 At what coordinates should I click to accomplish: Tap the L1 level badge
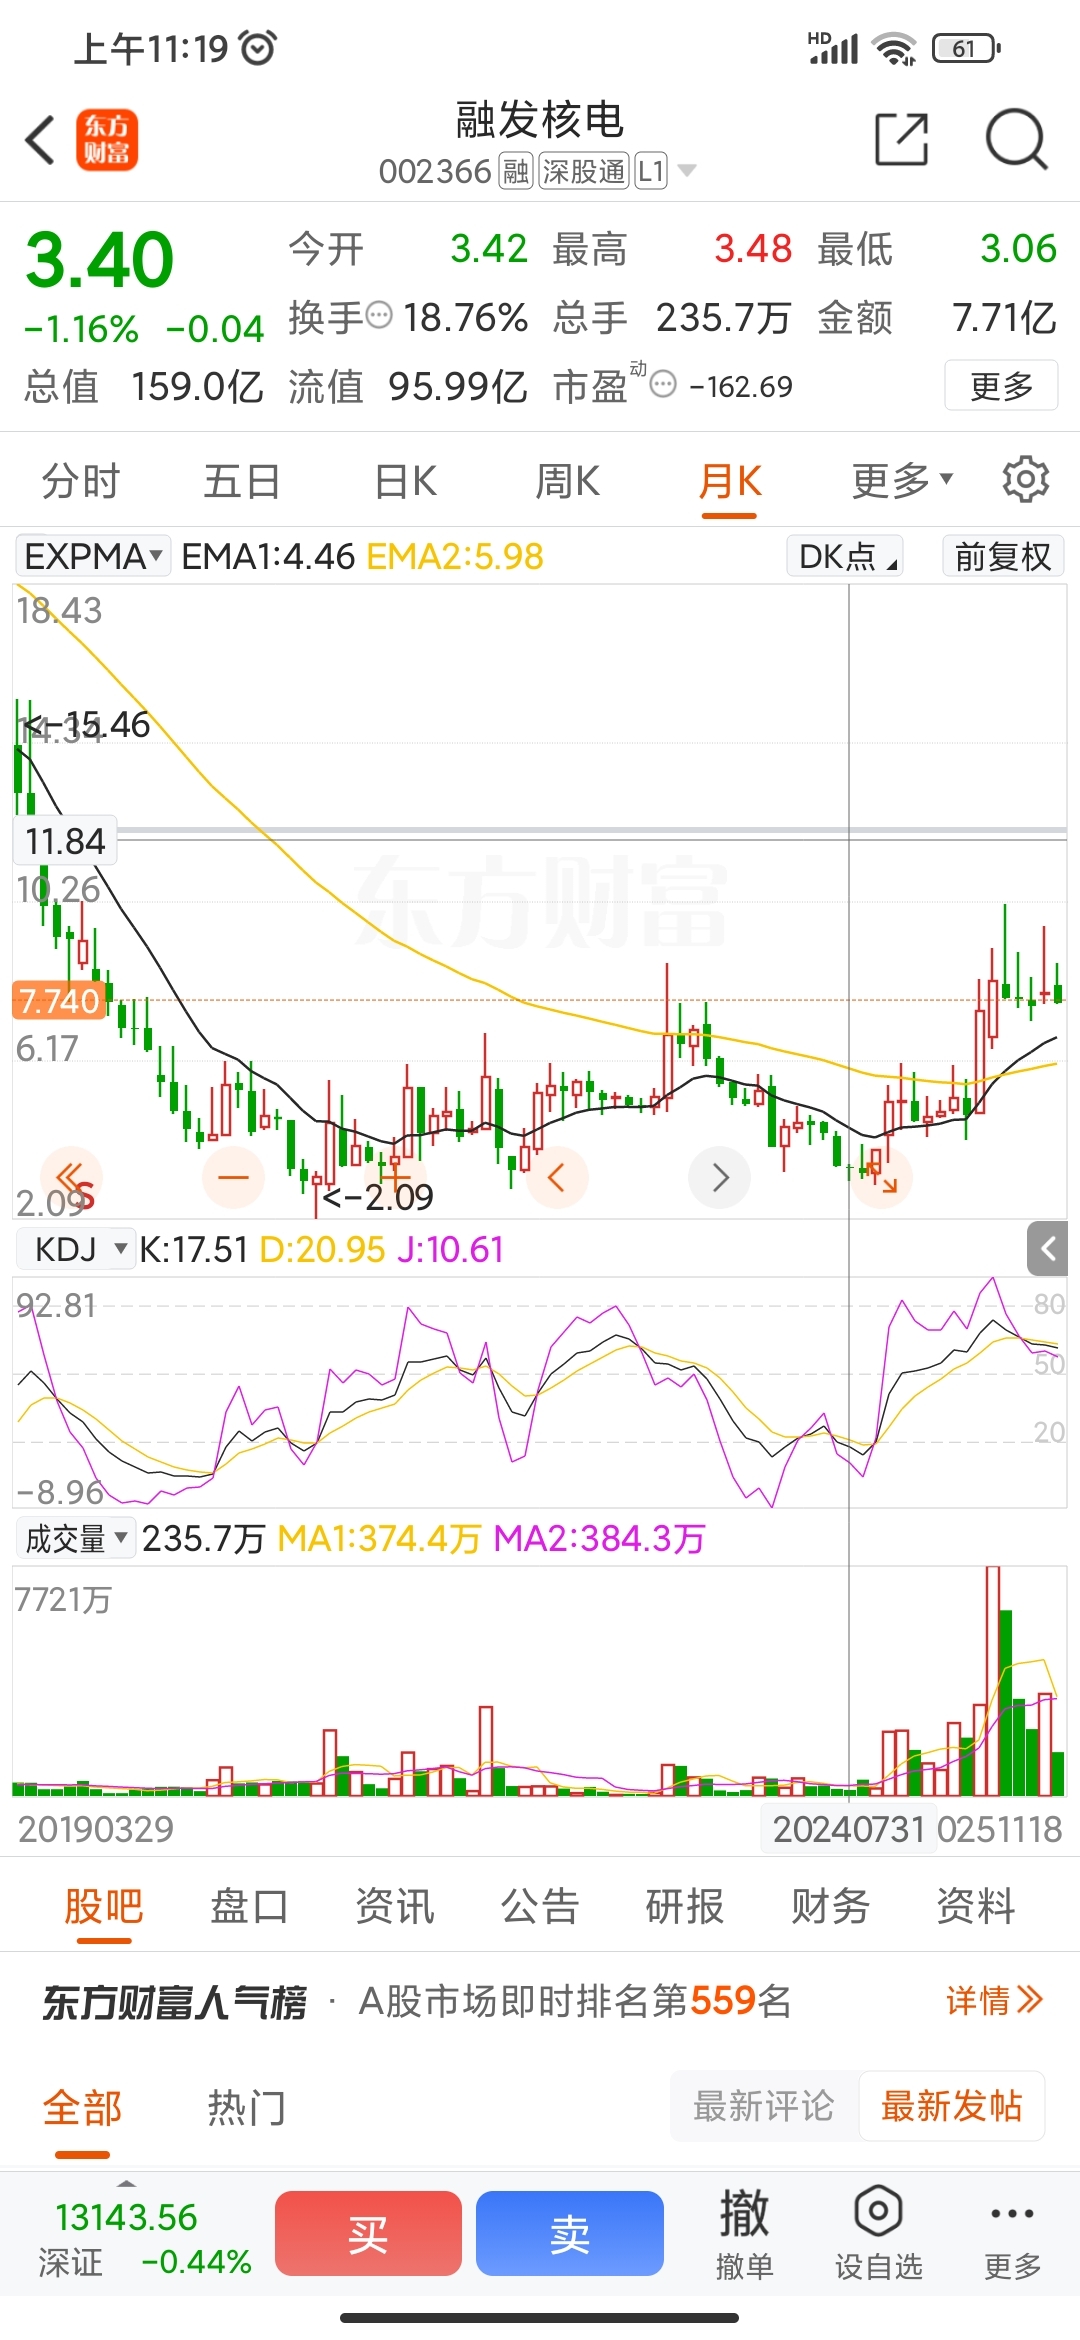point(651,171)
